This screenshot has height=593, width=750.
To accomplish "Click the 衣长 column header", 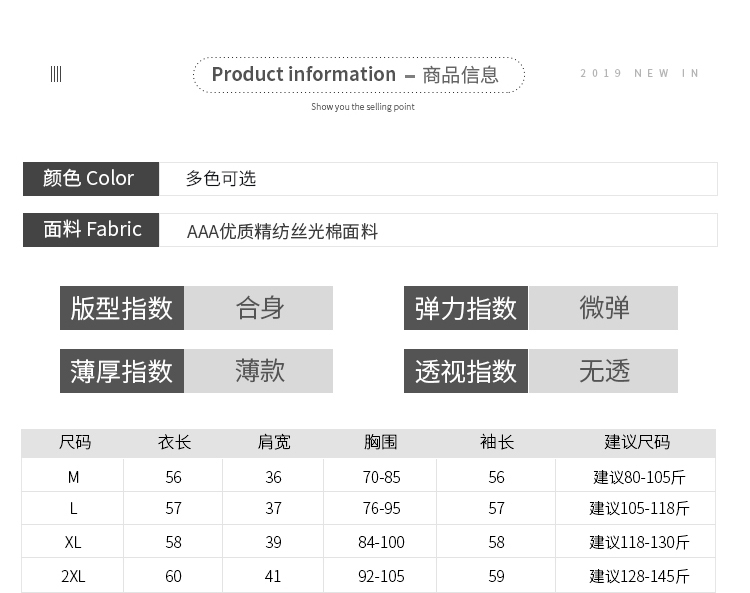I will tap(174, 442).
